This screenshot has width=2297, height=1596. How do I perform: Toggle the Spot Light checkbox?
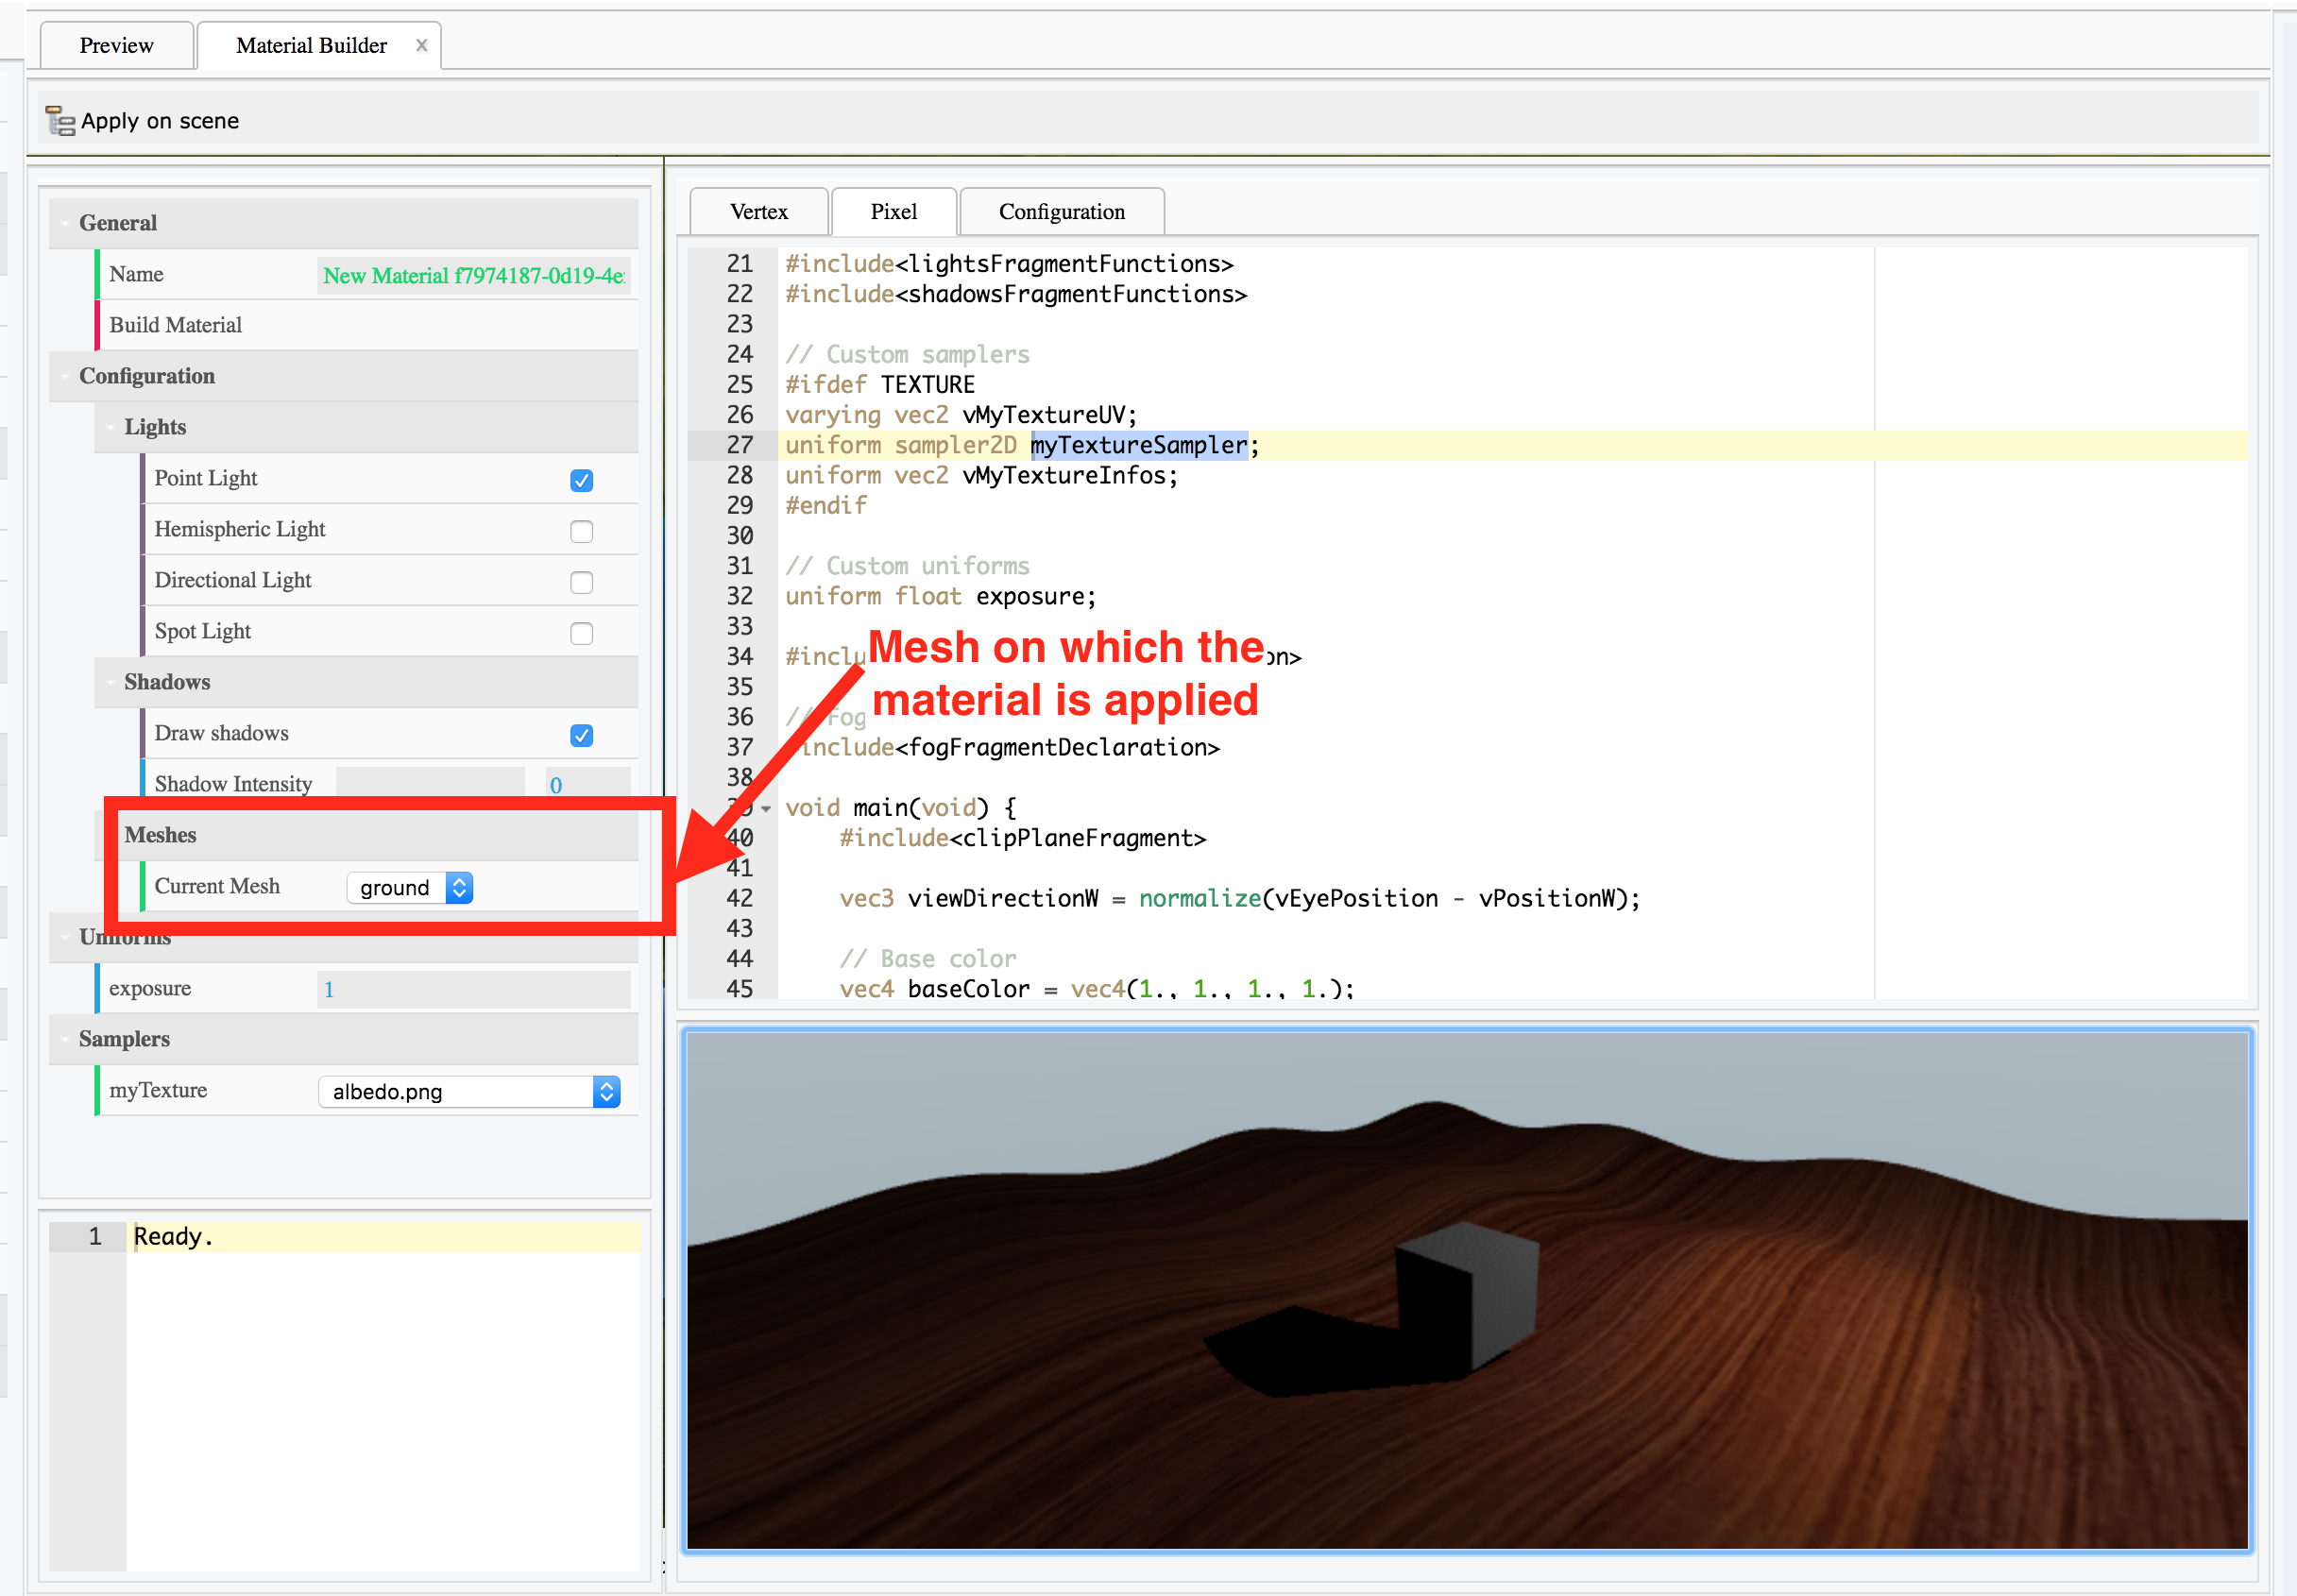581,633
